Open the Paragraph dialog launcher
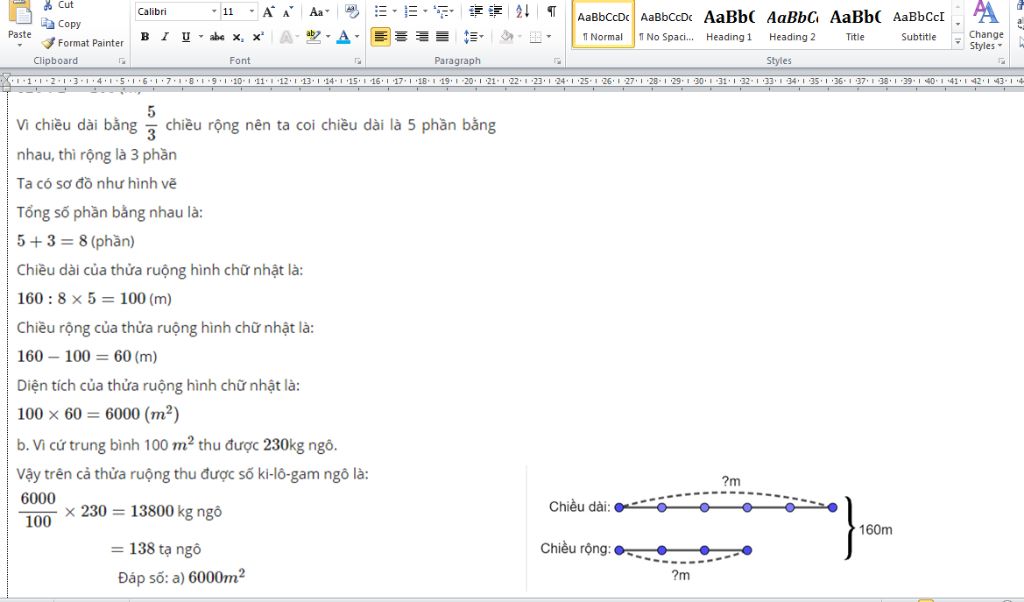1024x602 pixels. click(x=557, y=61)
